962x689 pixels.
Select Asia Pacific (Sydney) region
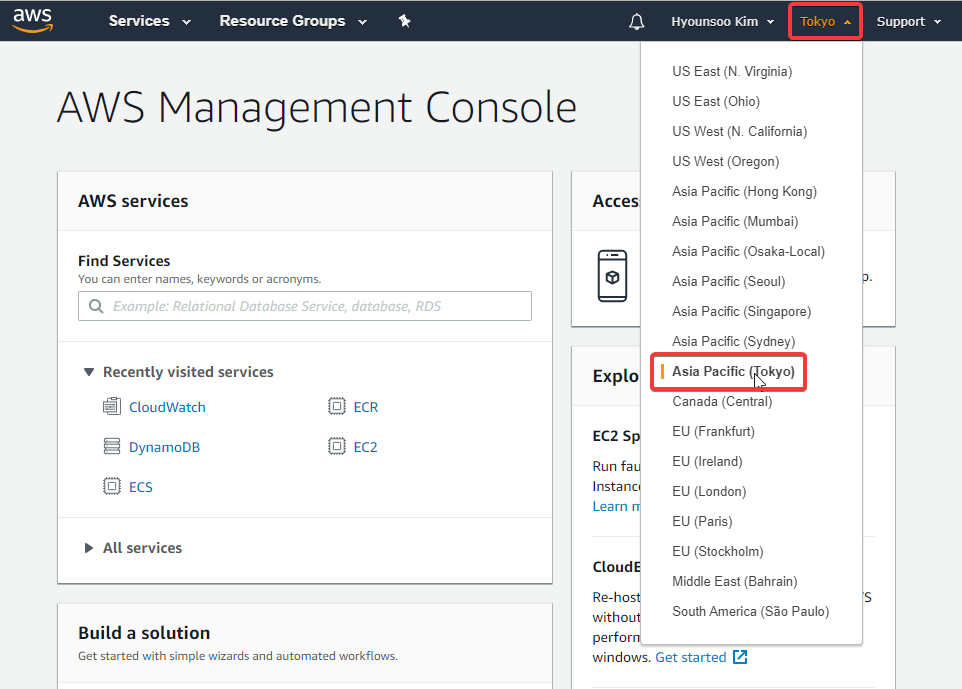coord(734,342)
